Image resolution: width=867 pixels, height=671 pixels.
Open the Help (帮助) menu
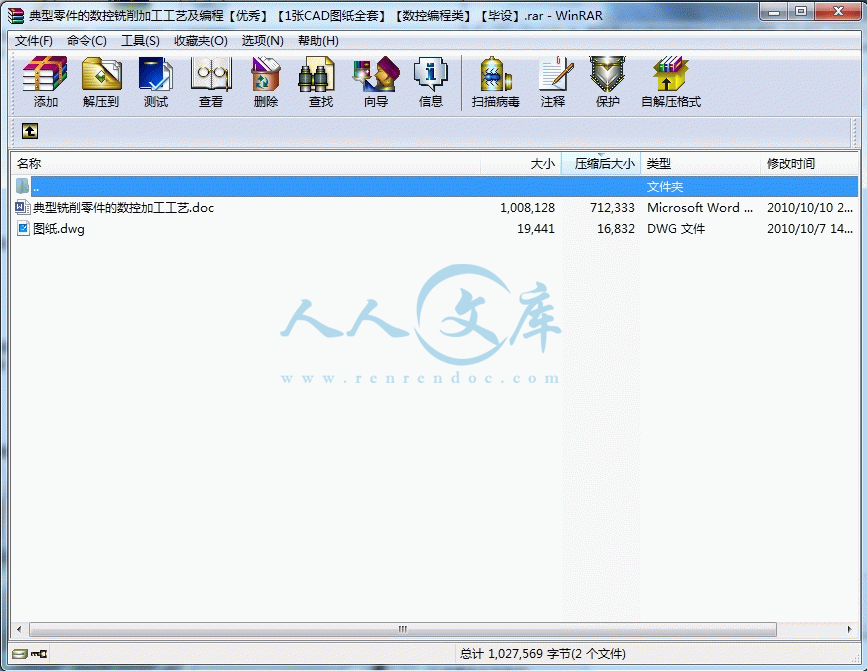pyautogui.click(x=318, y=41)
